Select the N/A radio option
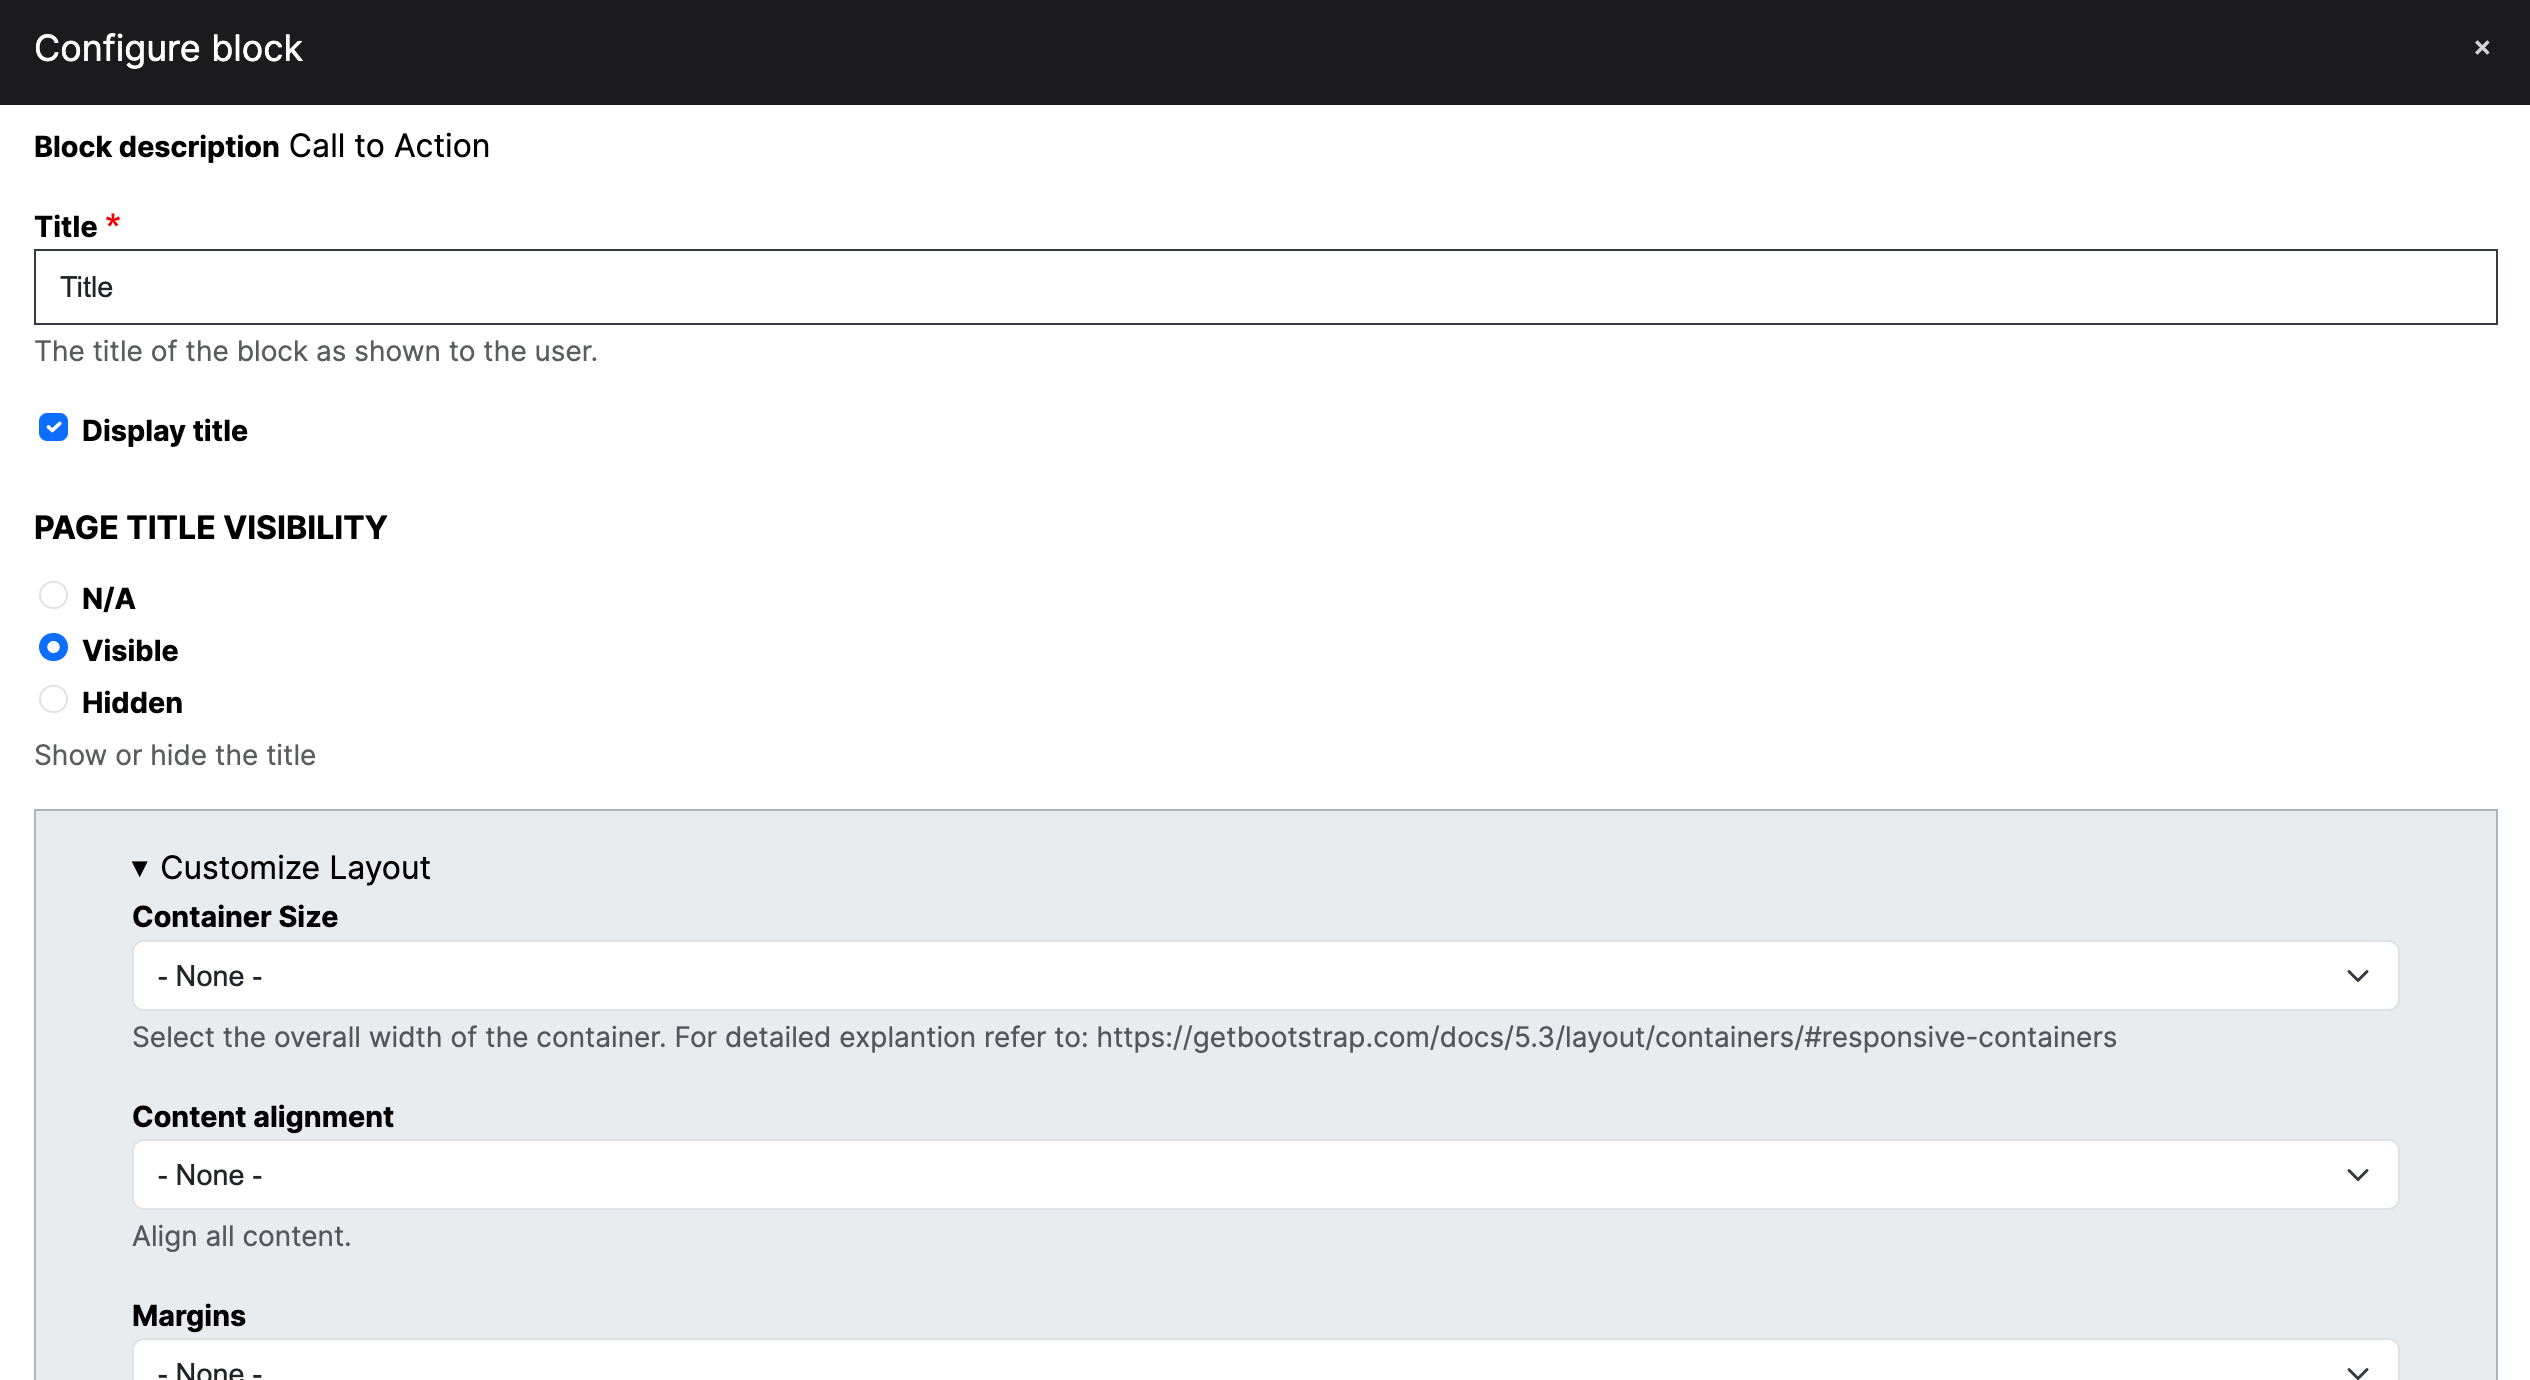Screen dimensions: 2530x1380 click(x=53, y=596)
